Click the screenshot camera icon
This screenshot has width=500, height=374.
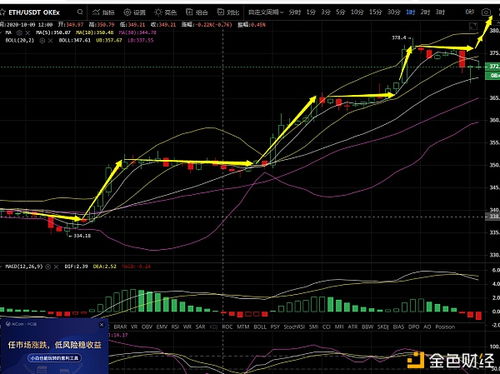coord(486,12)
